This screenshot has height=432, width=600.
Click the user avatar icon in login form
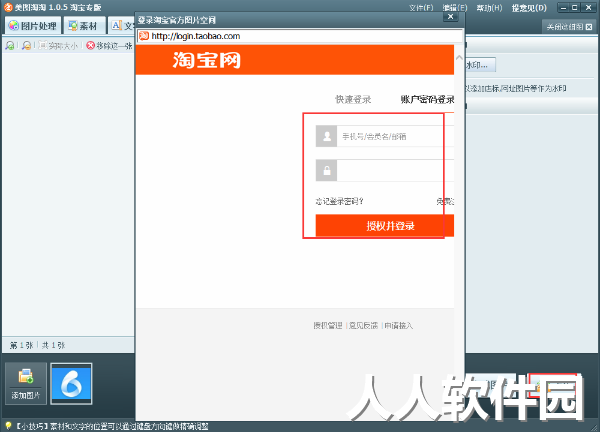(x=326, y=136)
